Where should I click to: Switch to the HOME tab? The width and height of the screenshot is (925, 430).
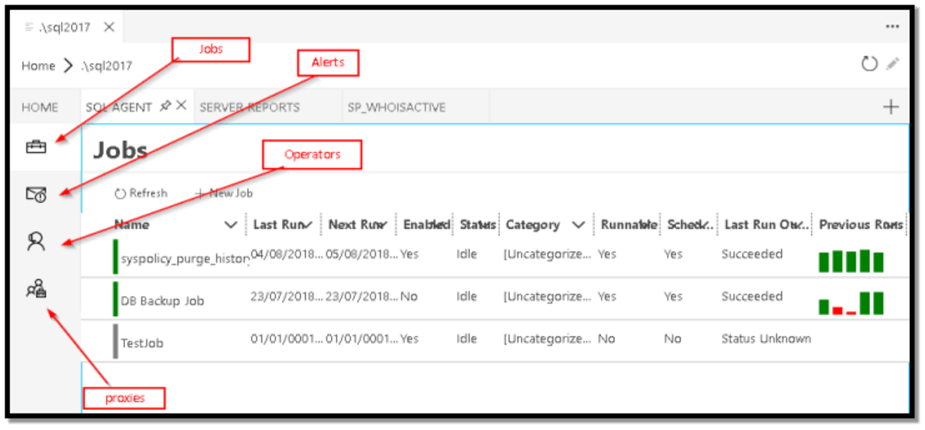(x=40, y=107)
